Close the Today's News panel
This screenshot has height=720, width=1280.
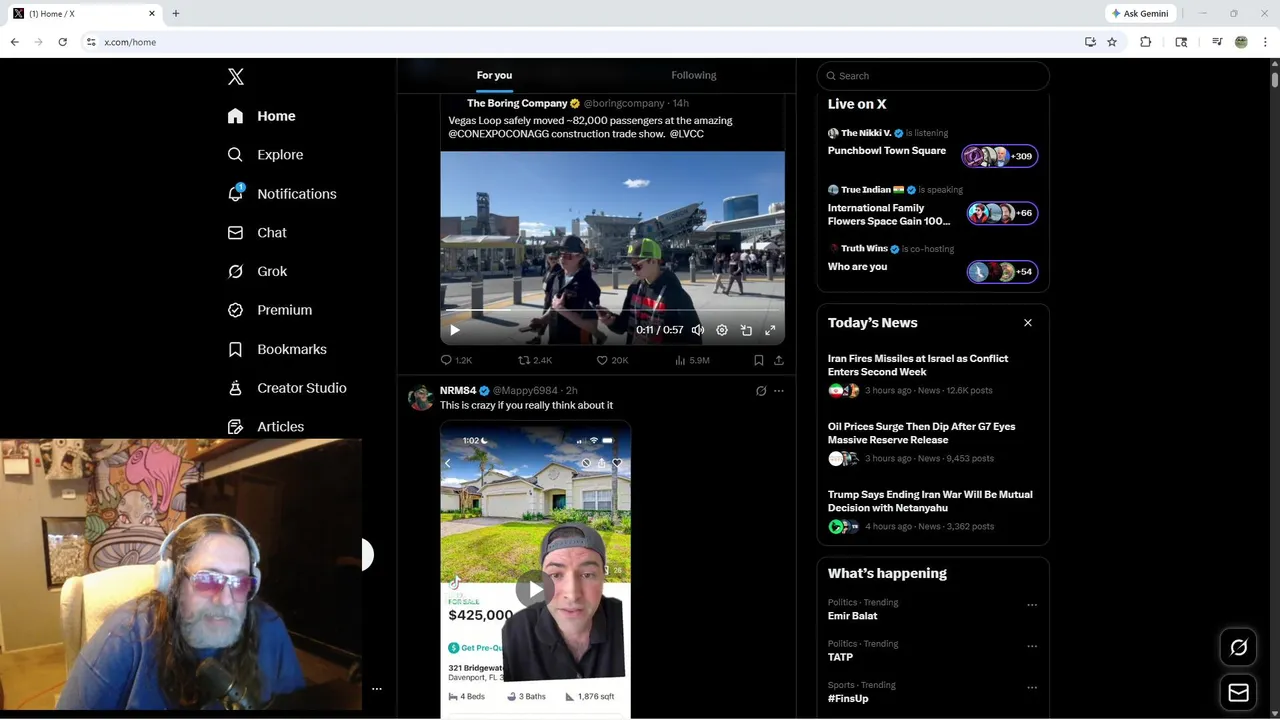[x=1028, y=323]
